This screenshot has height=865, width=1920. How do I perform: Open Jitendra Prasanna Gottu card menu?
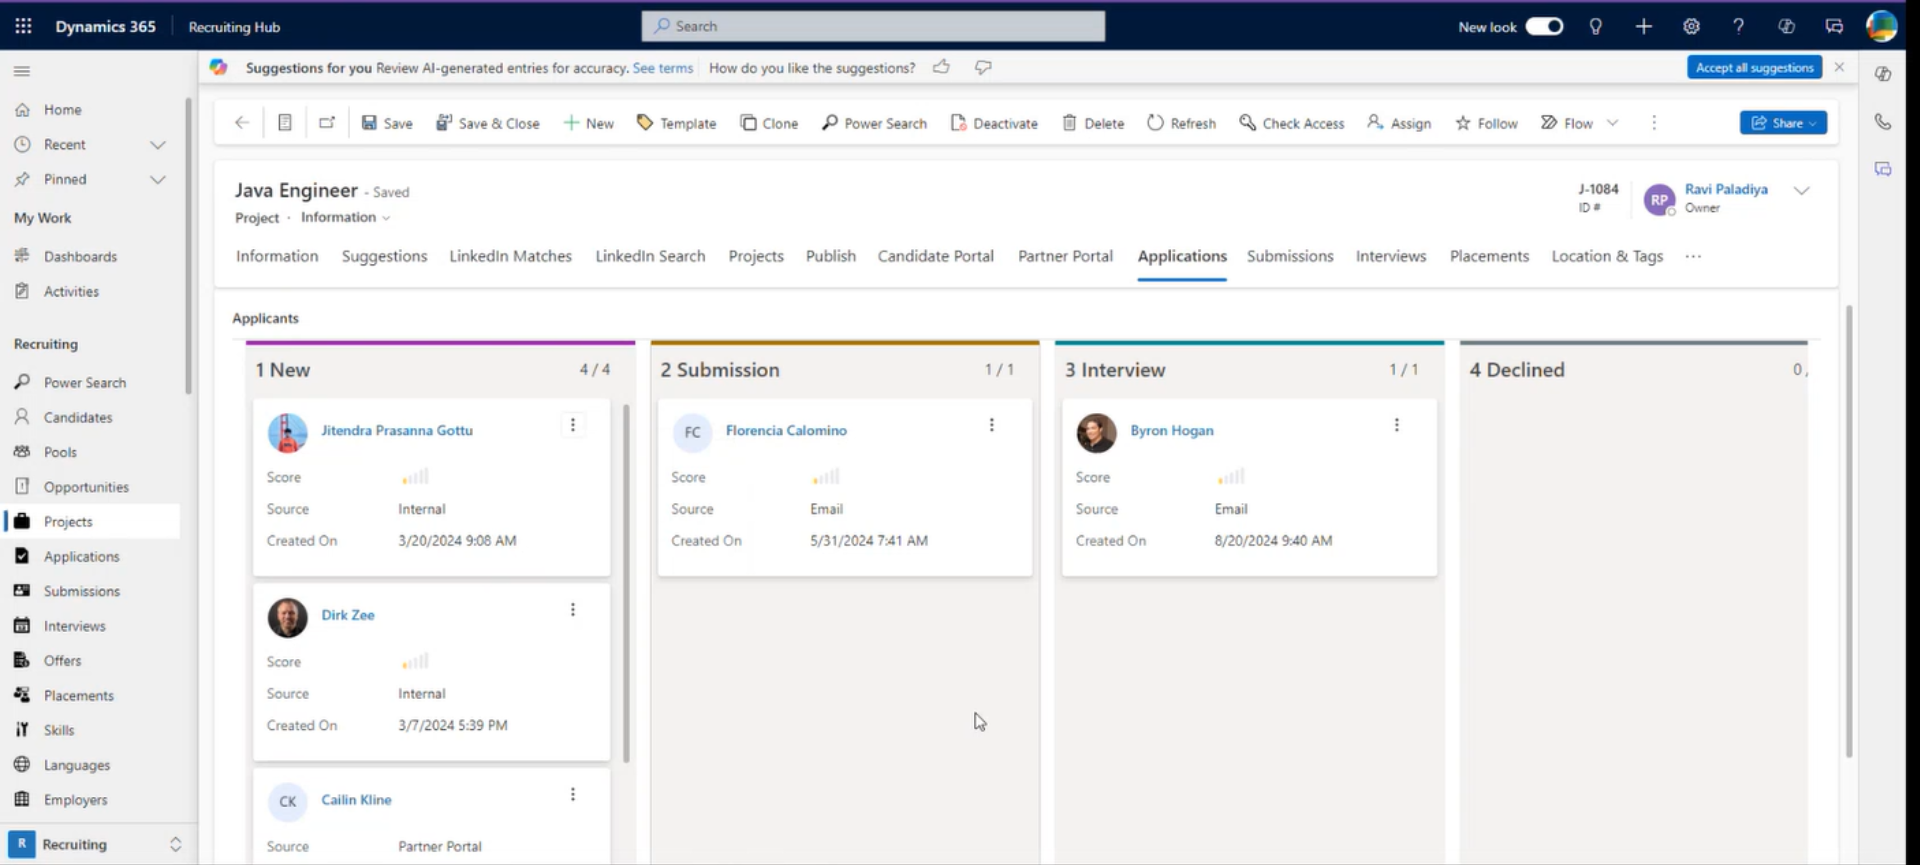pos(573,425)
